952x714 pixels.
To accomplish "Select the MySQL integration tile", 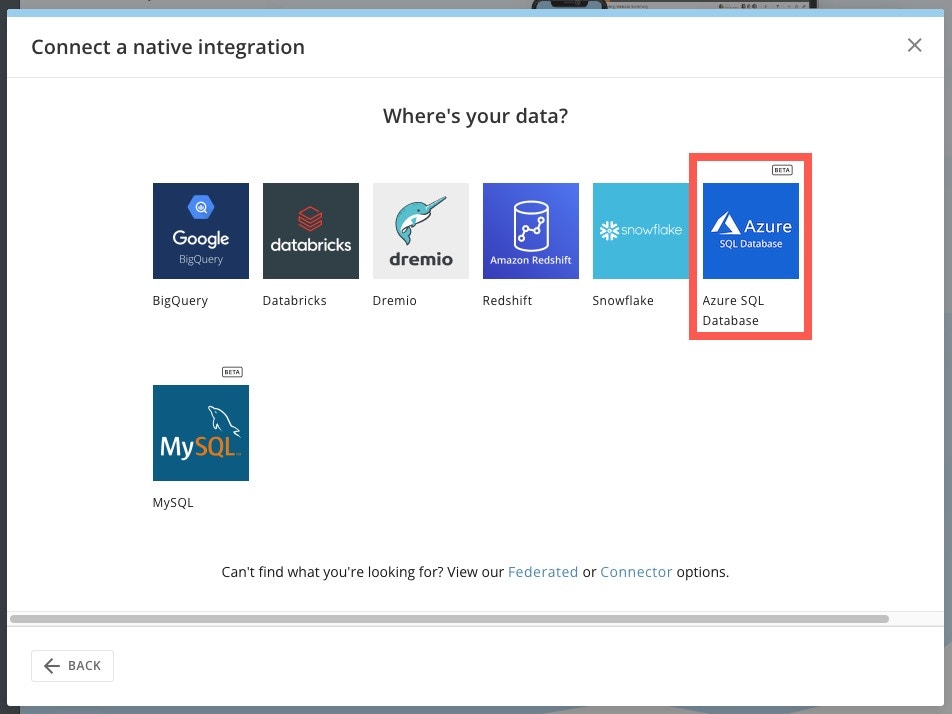I will 200,432.
